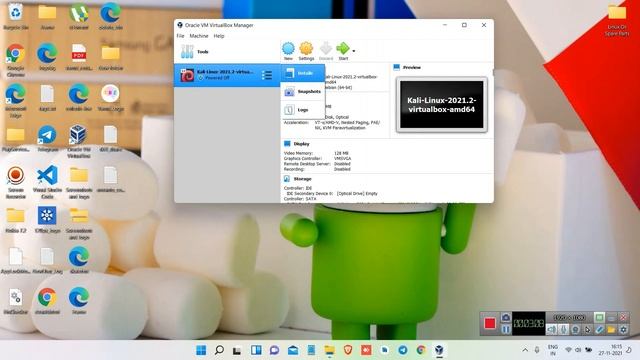This screenshot has height=360, width=640.
Task: Toggle recorder speaker audio capture
Action: (551, 329)
